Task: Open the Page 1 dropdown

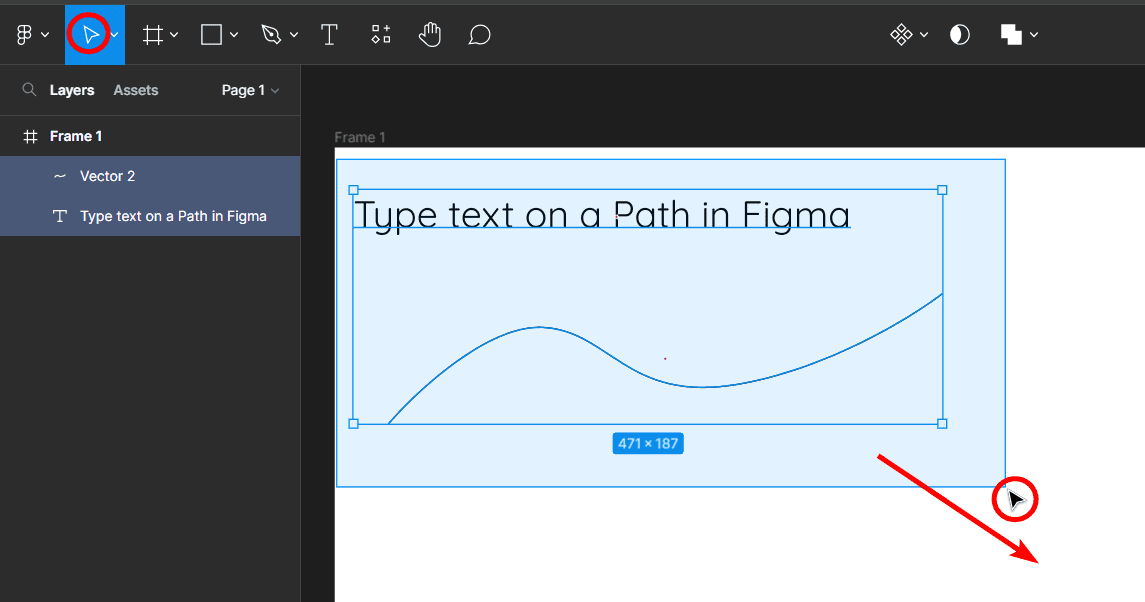Action: tap(250, 90)
